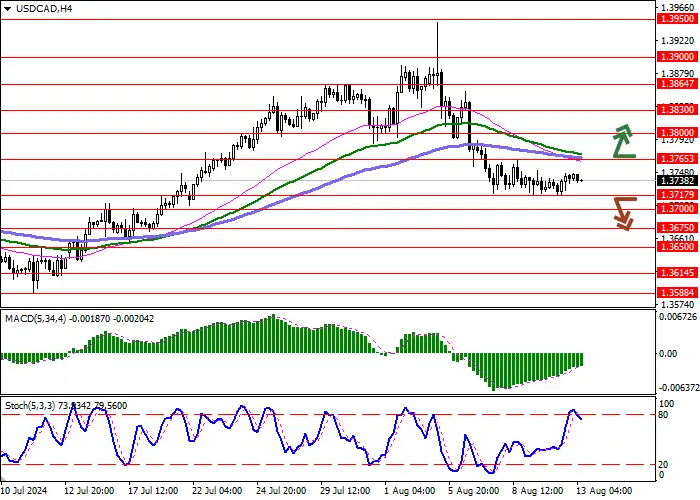The image size is (700, 500).
Task: Select the 1.36500 price level label
Action: pos(677,247)
